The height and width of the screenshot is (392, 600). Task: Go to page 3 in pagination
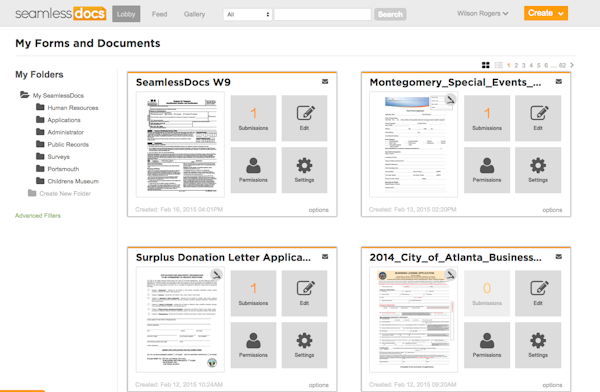pyautogui.click(x=523, y=65)
